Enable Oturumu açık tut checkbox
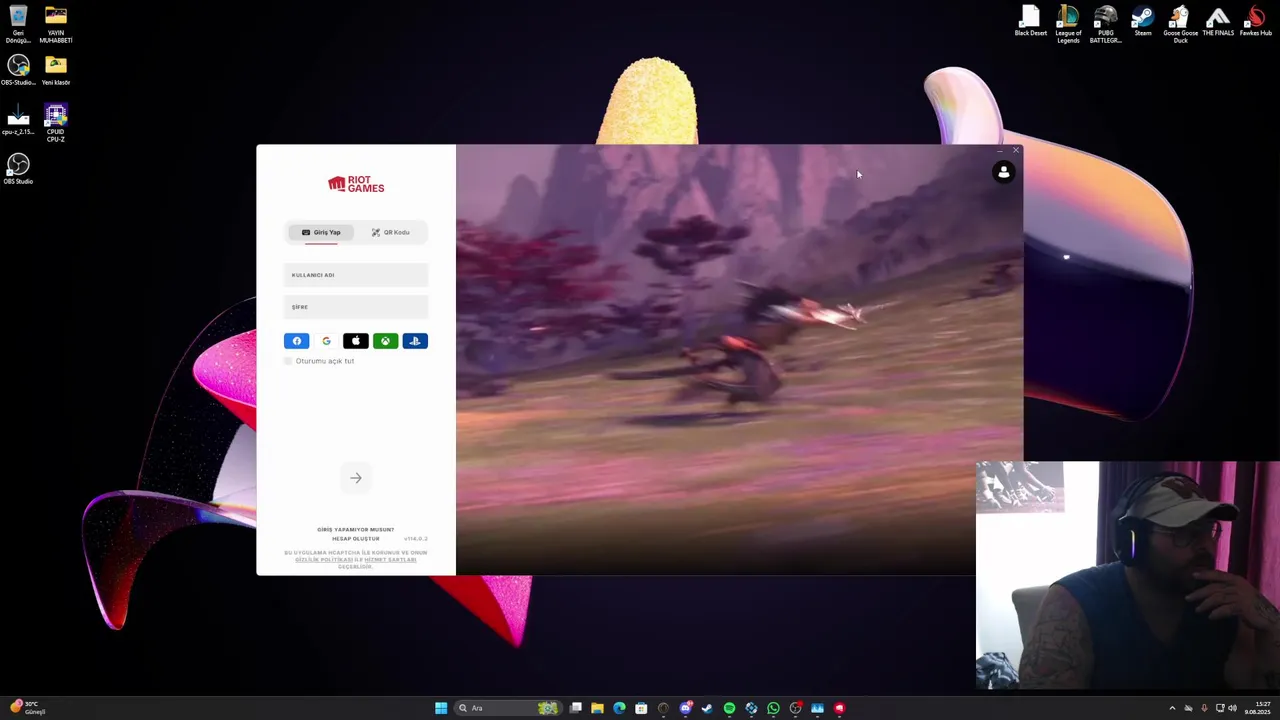This screenshot has height=720, width=1280. 288,361
